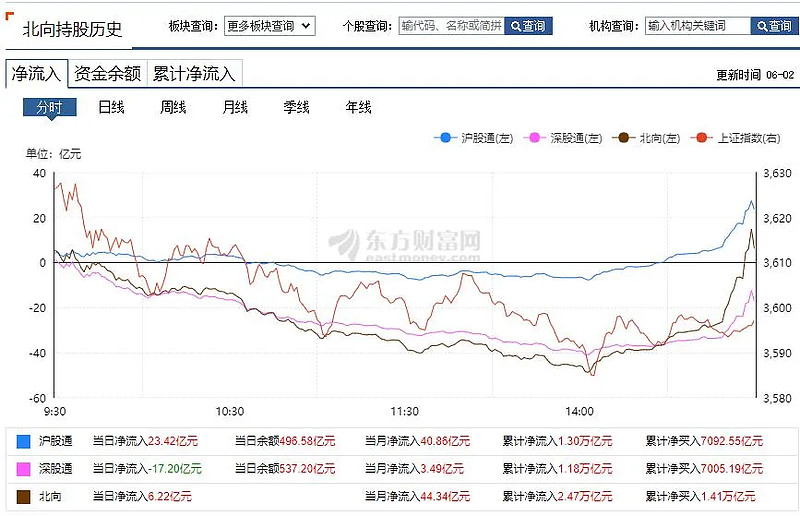Click the 查询 button for institution search
Viewport: 800px width, 516px height.
[x=774, y=26]
